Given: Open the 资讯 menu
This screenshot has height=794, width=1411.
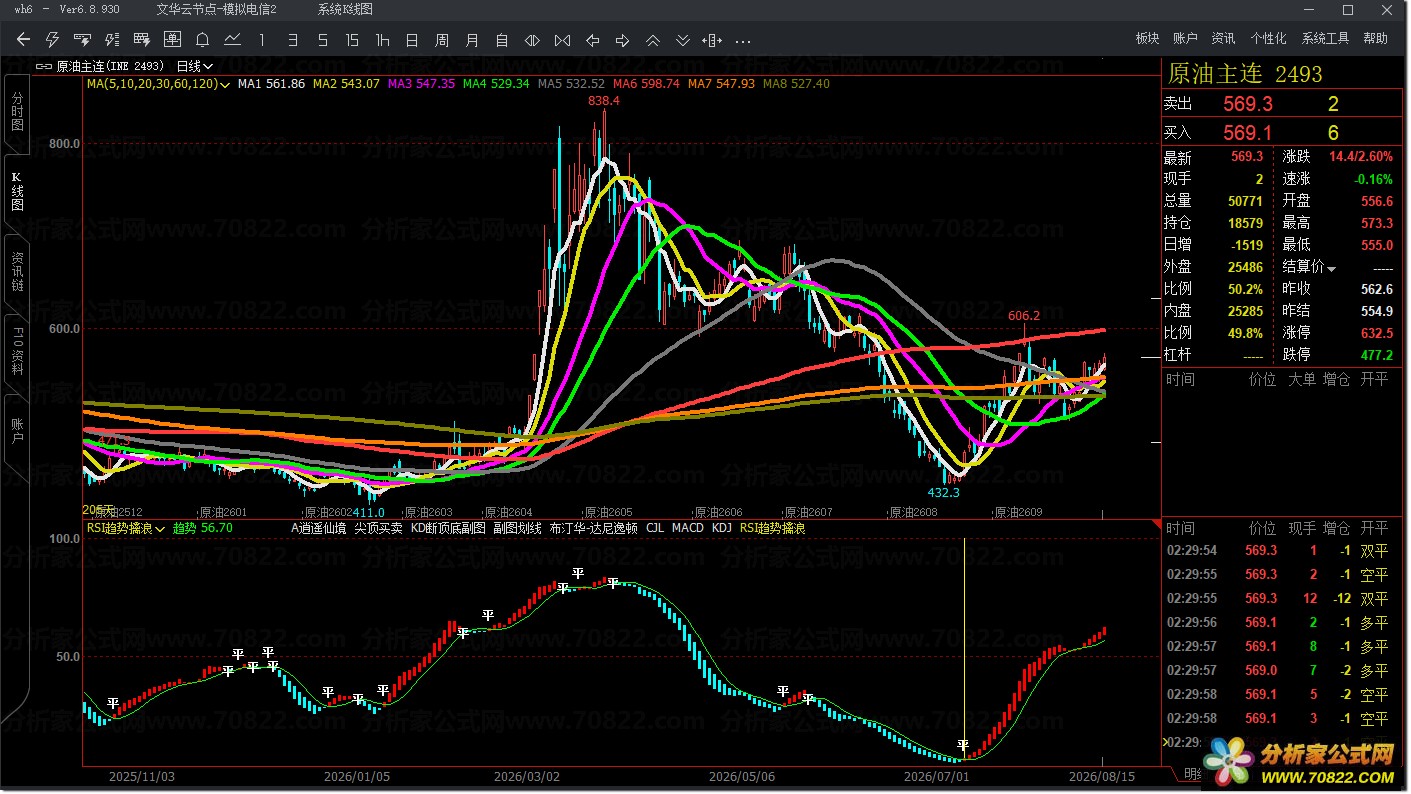Looking at the screenshot, I should [x=1223, y=39].
